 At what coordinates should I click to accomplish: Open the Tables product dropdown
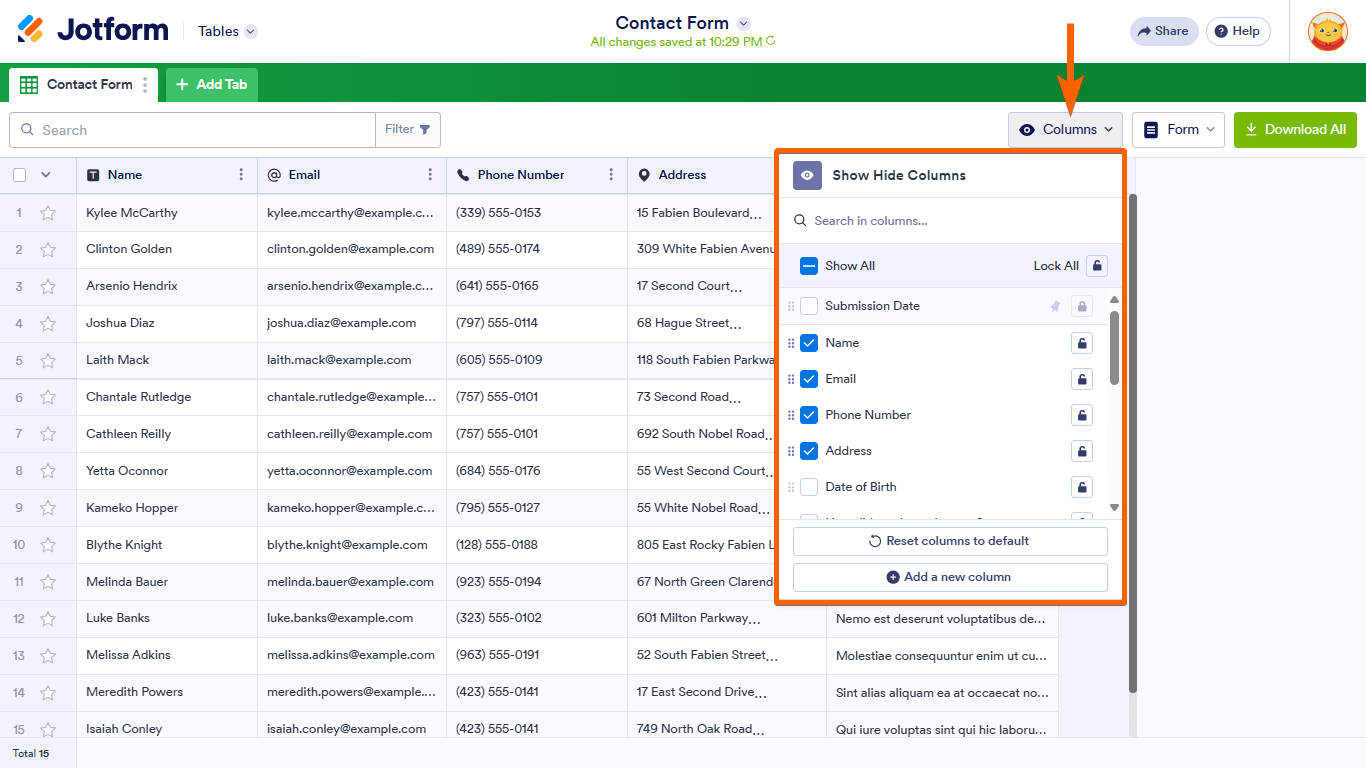[x=227, y=31]
